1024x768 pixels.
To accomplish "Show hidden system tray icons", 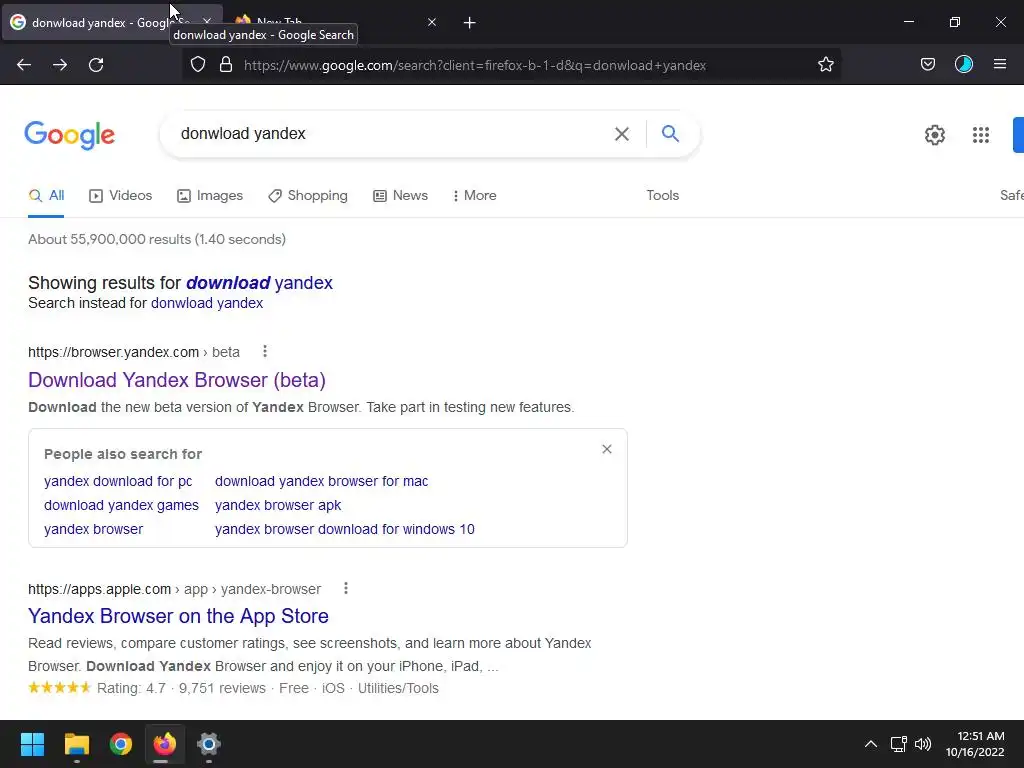I will point(871,744).
